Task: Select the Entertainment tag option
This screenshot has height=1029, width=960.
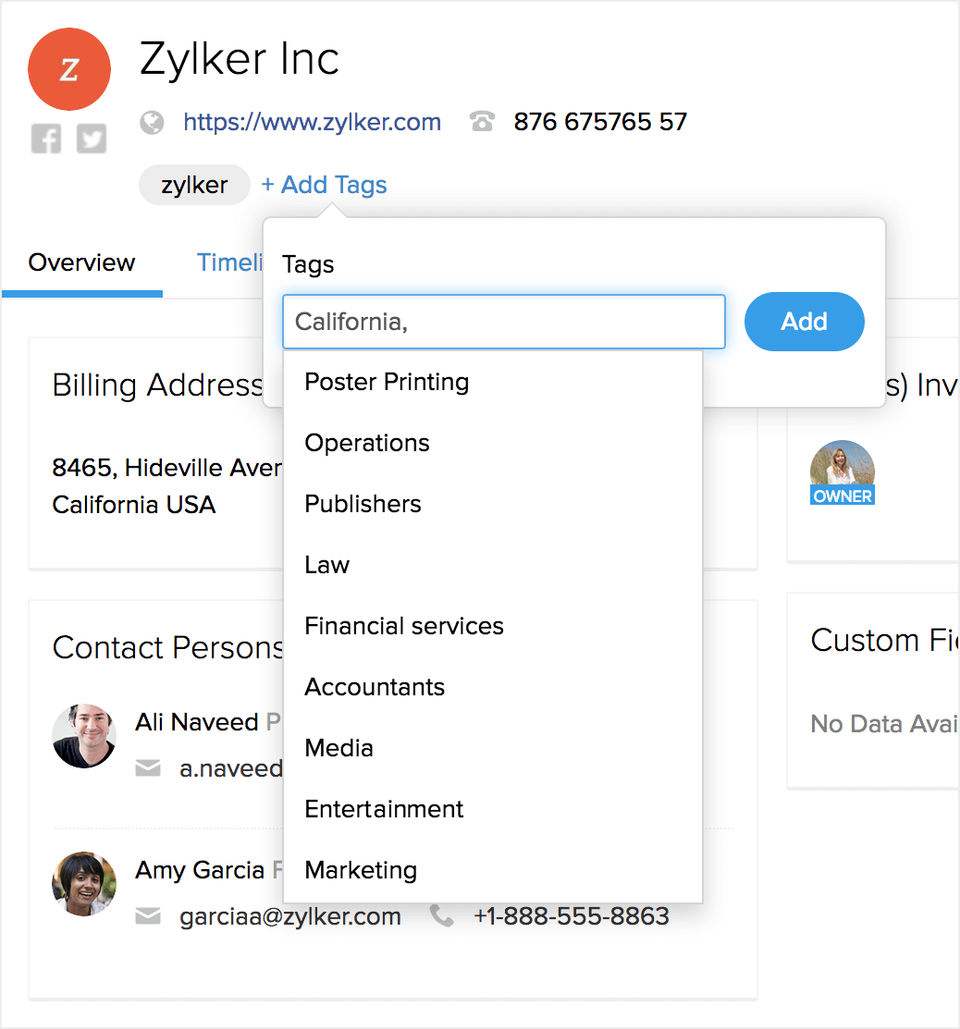Action: (x=384, y=809)
